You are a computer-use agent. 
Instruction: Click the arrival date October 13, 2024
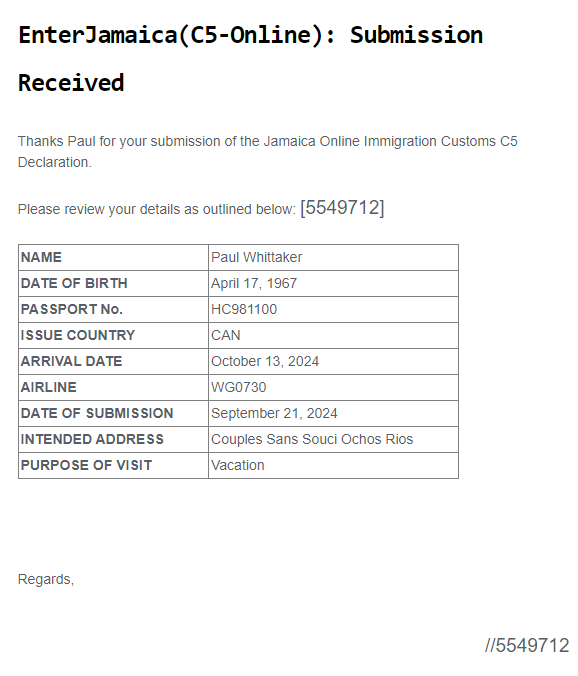265,361
